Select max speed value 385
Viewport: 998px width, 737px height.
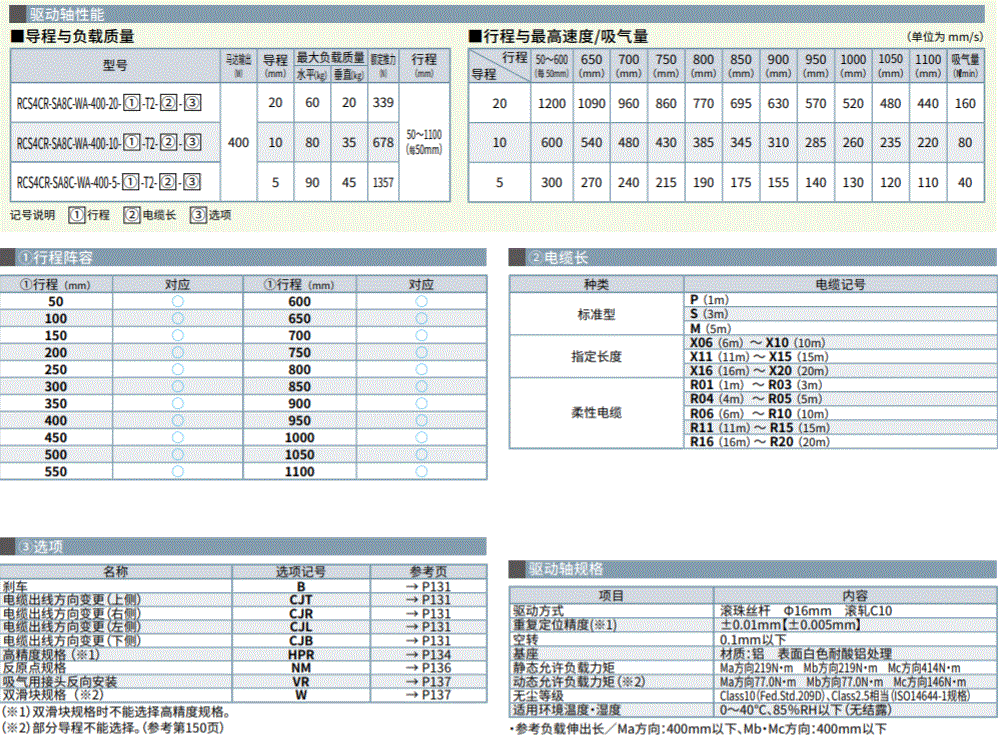coord(703,143)
